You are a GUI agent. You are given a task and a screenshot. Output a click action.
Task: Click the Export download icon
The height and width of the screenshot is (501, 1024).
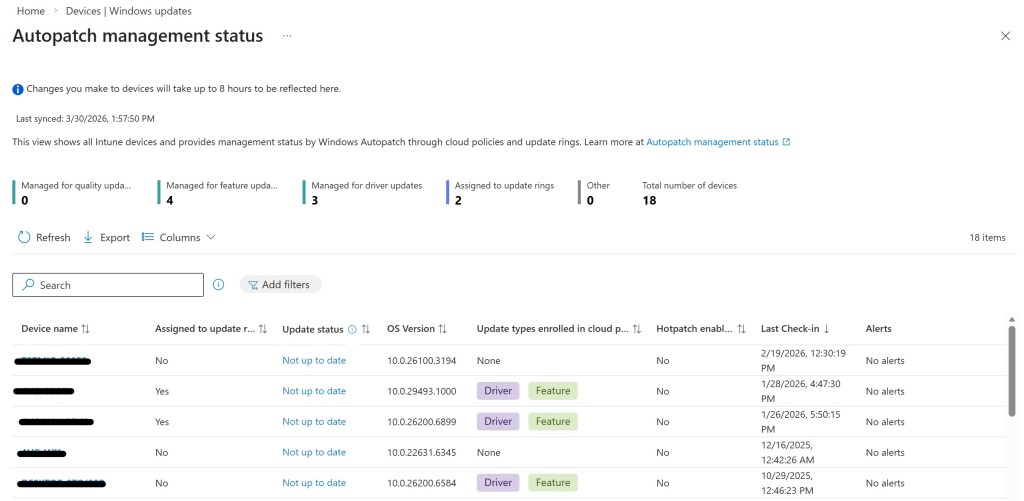(x=88, y=238)
